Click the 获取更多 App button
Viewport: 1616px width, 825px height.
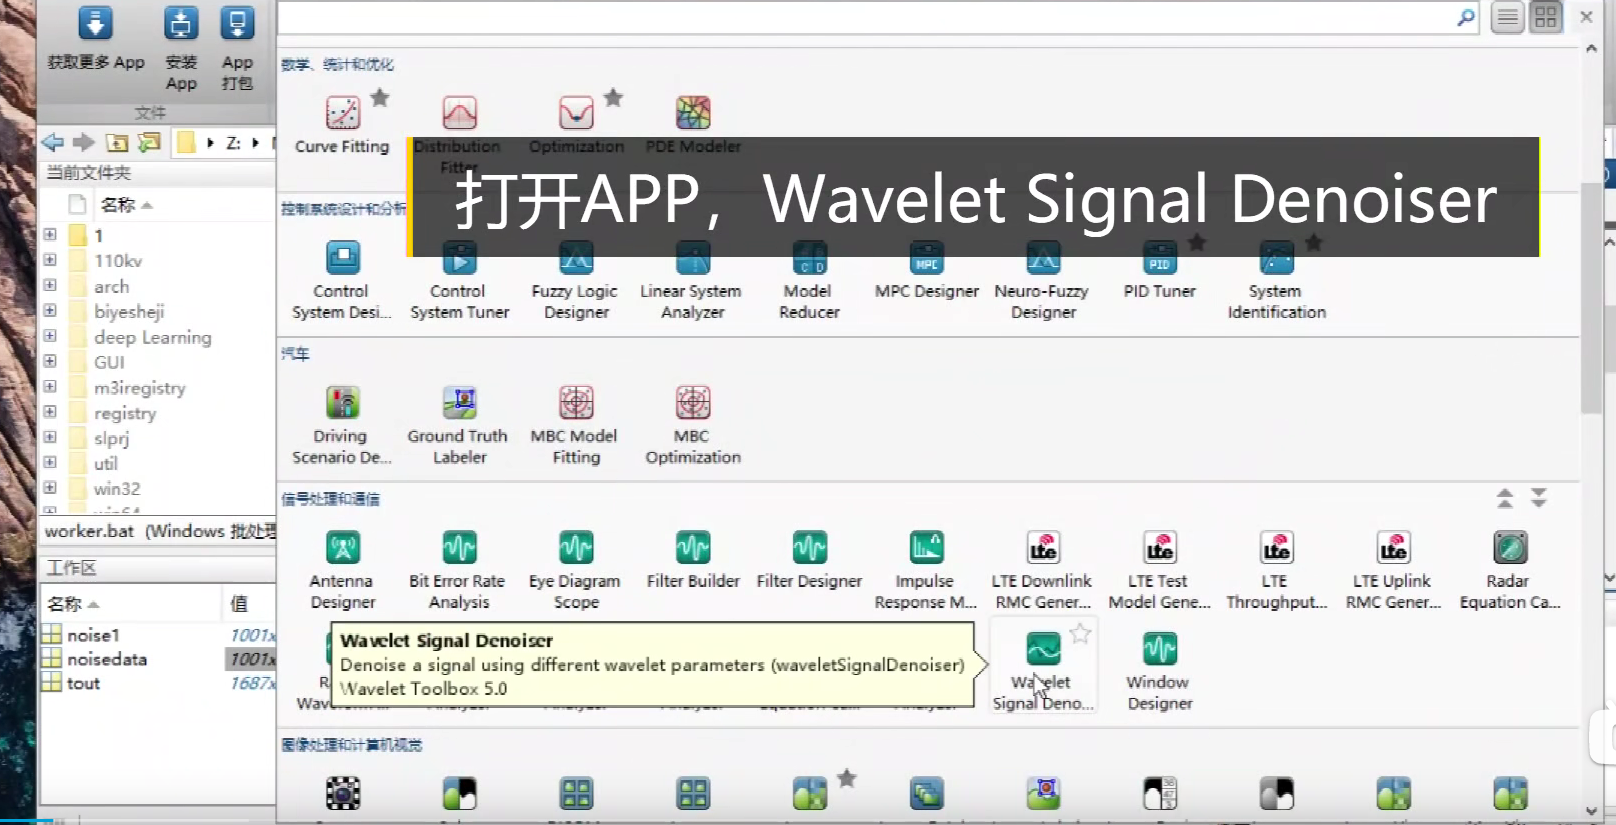(96, 38)
